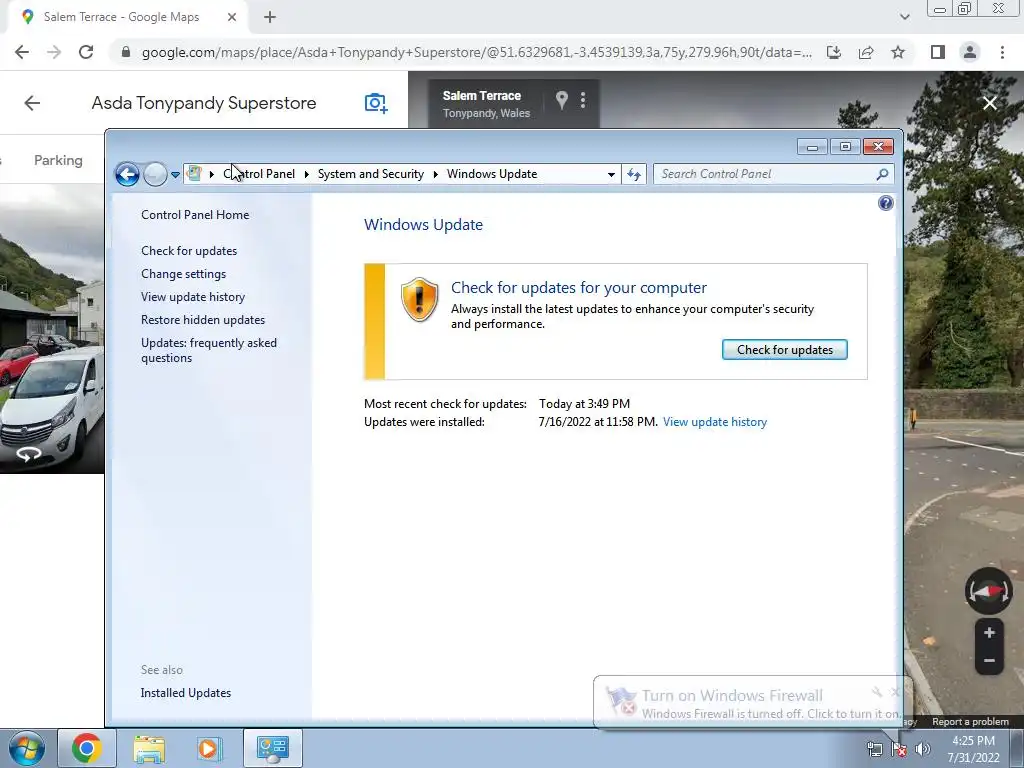Refresh the Windows Update page

[x=634, y=174]
